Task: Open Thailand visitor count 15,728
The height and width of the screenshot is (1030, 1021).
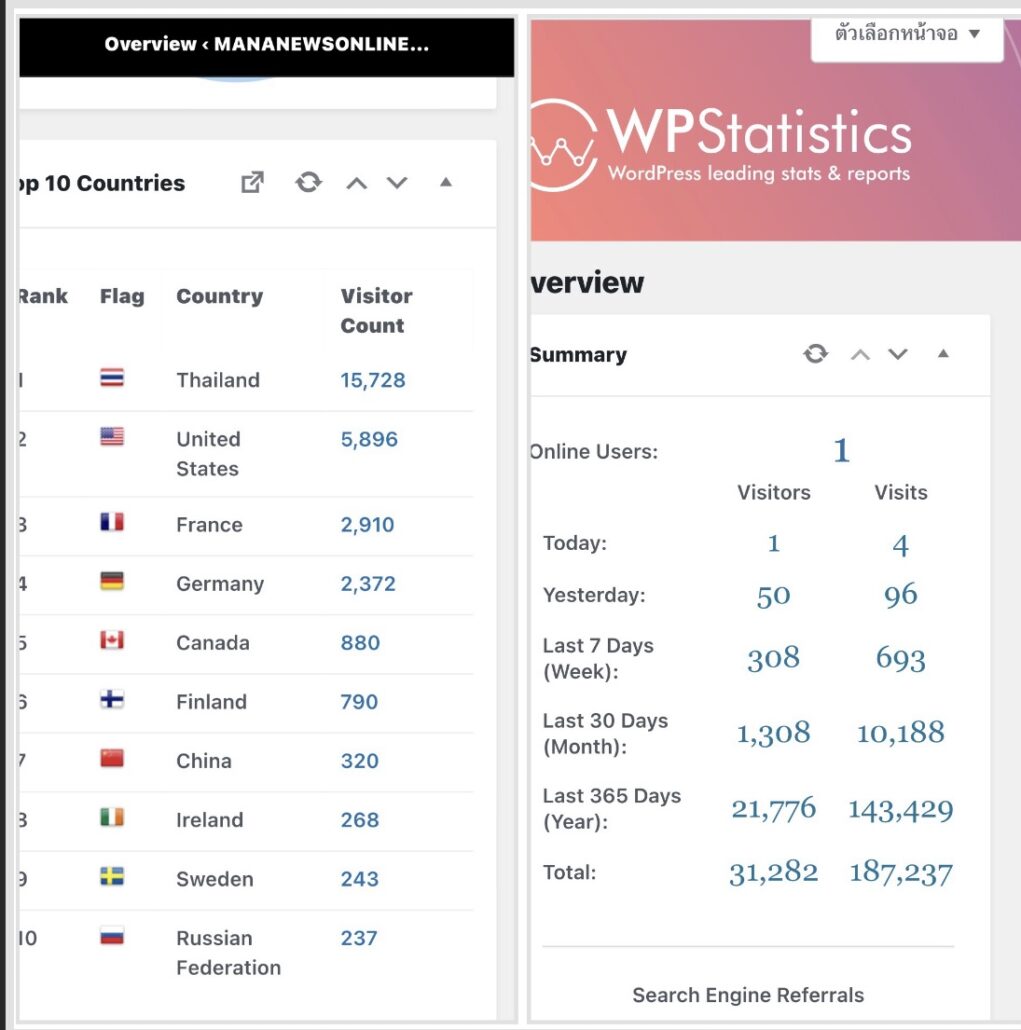Action: pos(373,380)
